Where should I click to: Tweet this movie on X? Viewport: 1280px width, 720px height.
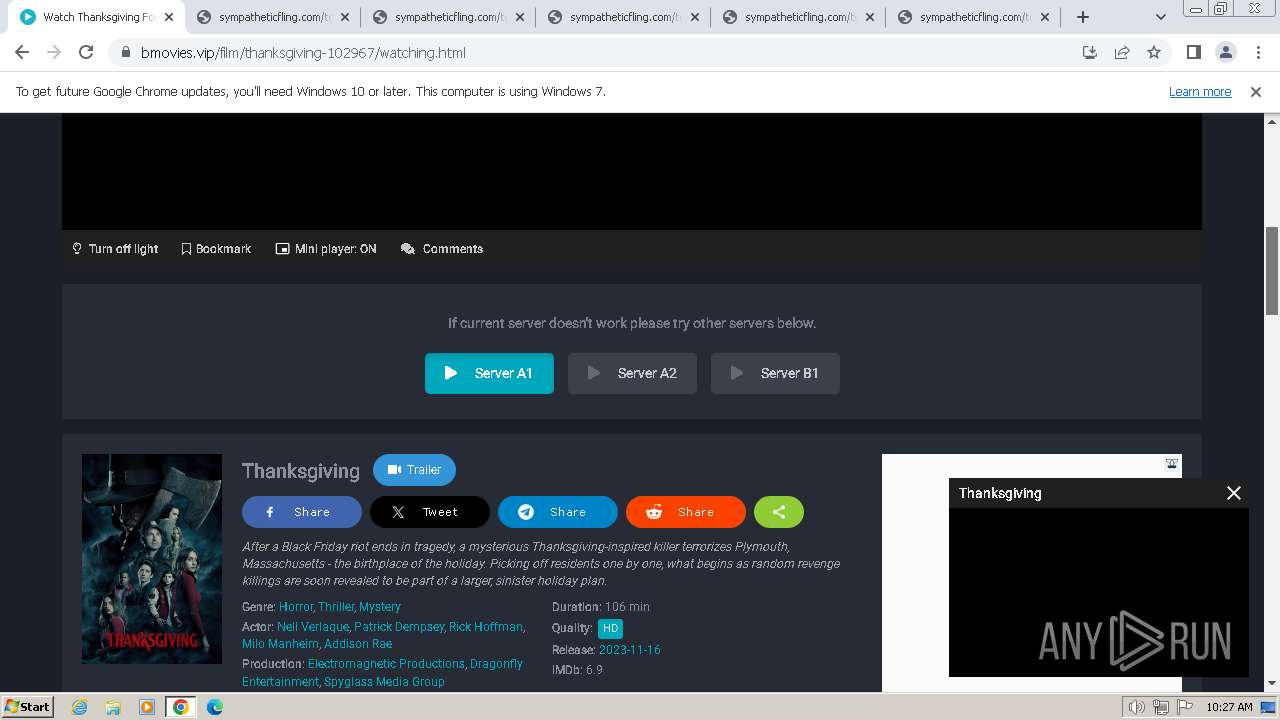point(430,512)
